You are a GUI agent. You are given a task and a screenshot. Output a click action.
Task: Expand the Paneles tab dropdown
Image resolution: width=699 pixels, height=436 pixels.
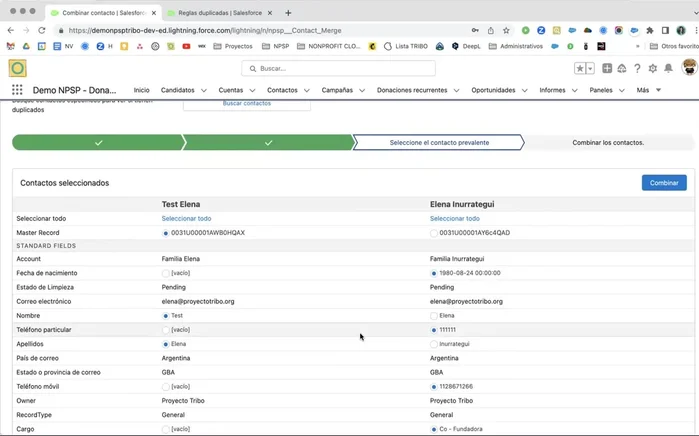[x=622, y=90]
